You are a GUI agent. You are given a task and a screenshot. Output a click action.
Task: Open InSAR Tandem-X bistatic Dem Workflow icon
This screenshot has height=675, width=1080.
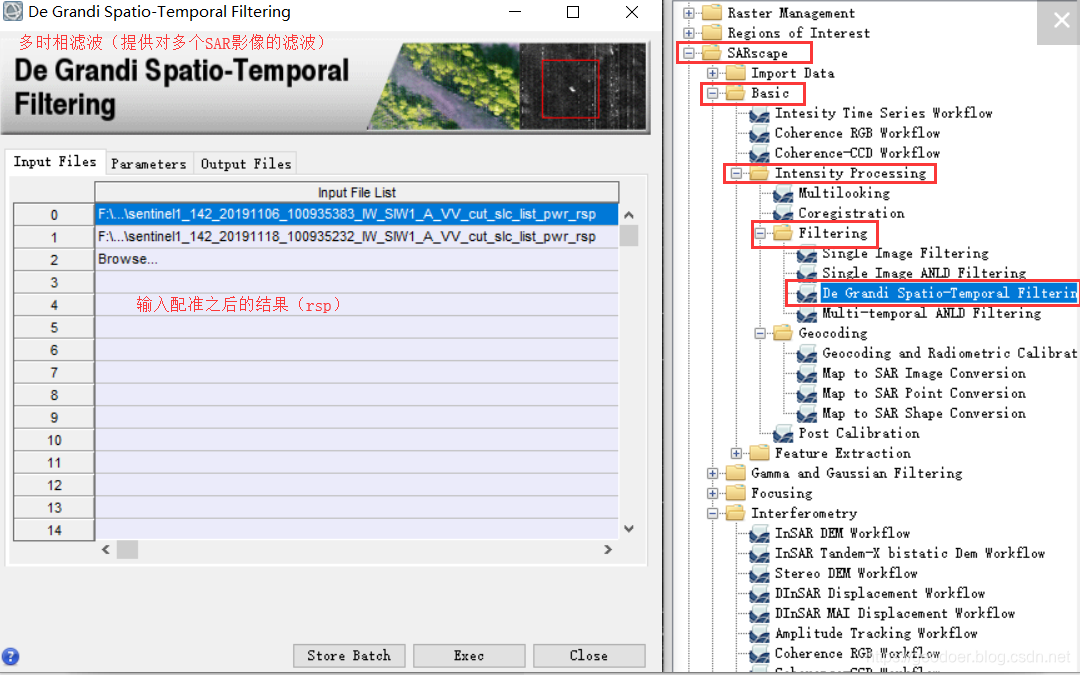tap(760, 554)
